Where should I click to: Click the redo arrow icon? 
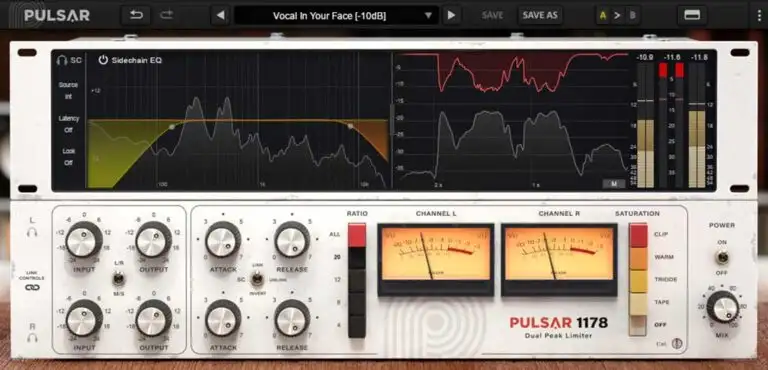[x=167, y=15]
